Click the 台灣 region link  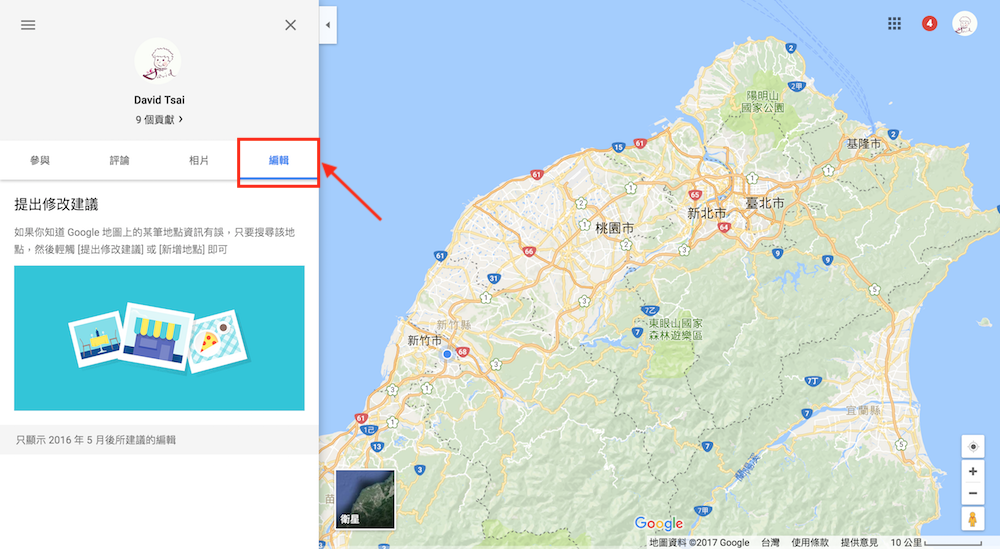(770, 543)
